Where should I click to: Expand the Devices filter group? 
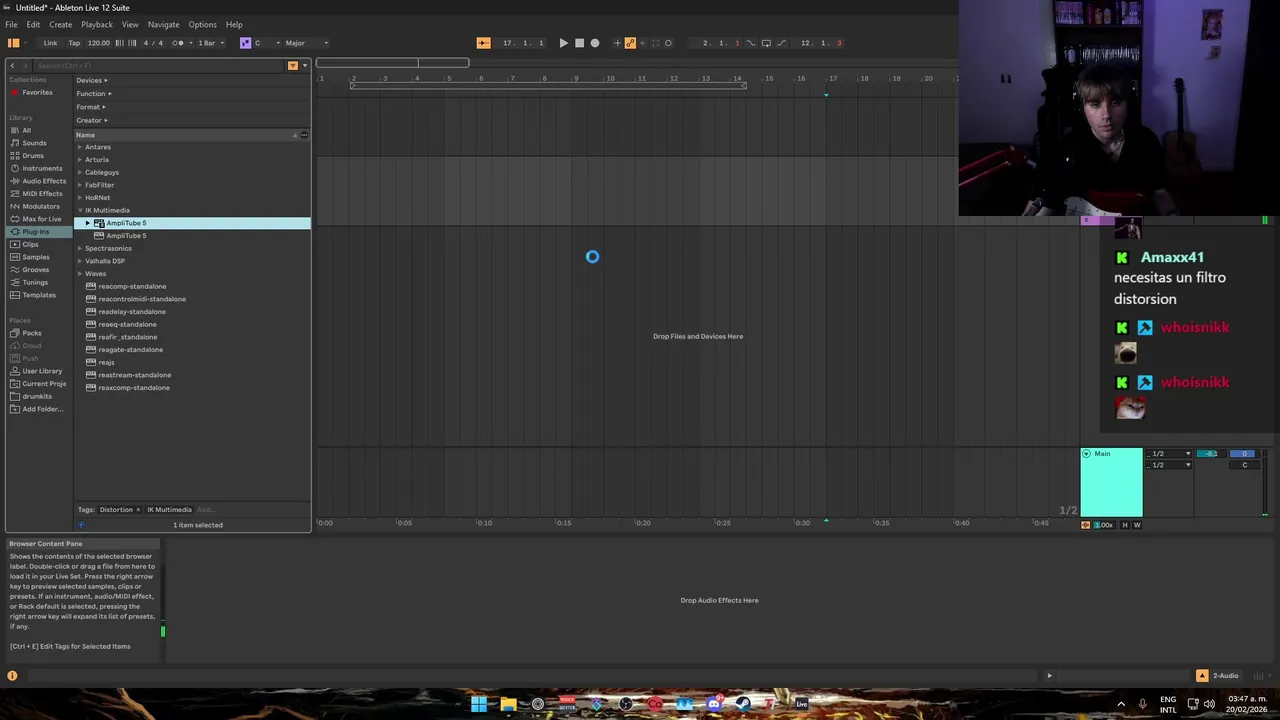point(92,80)
